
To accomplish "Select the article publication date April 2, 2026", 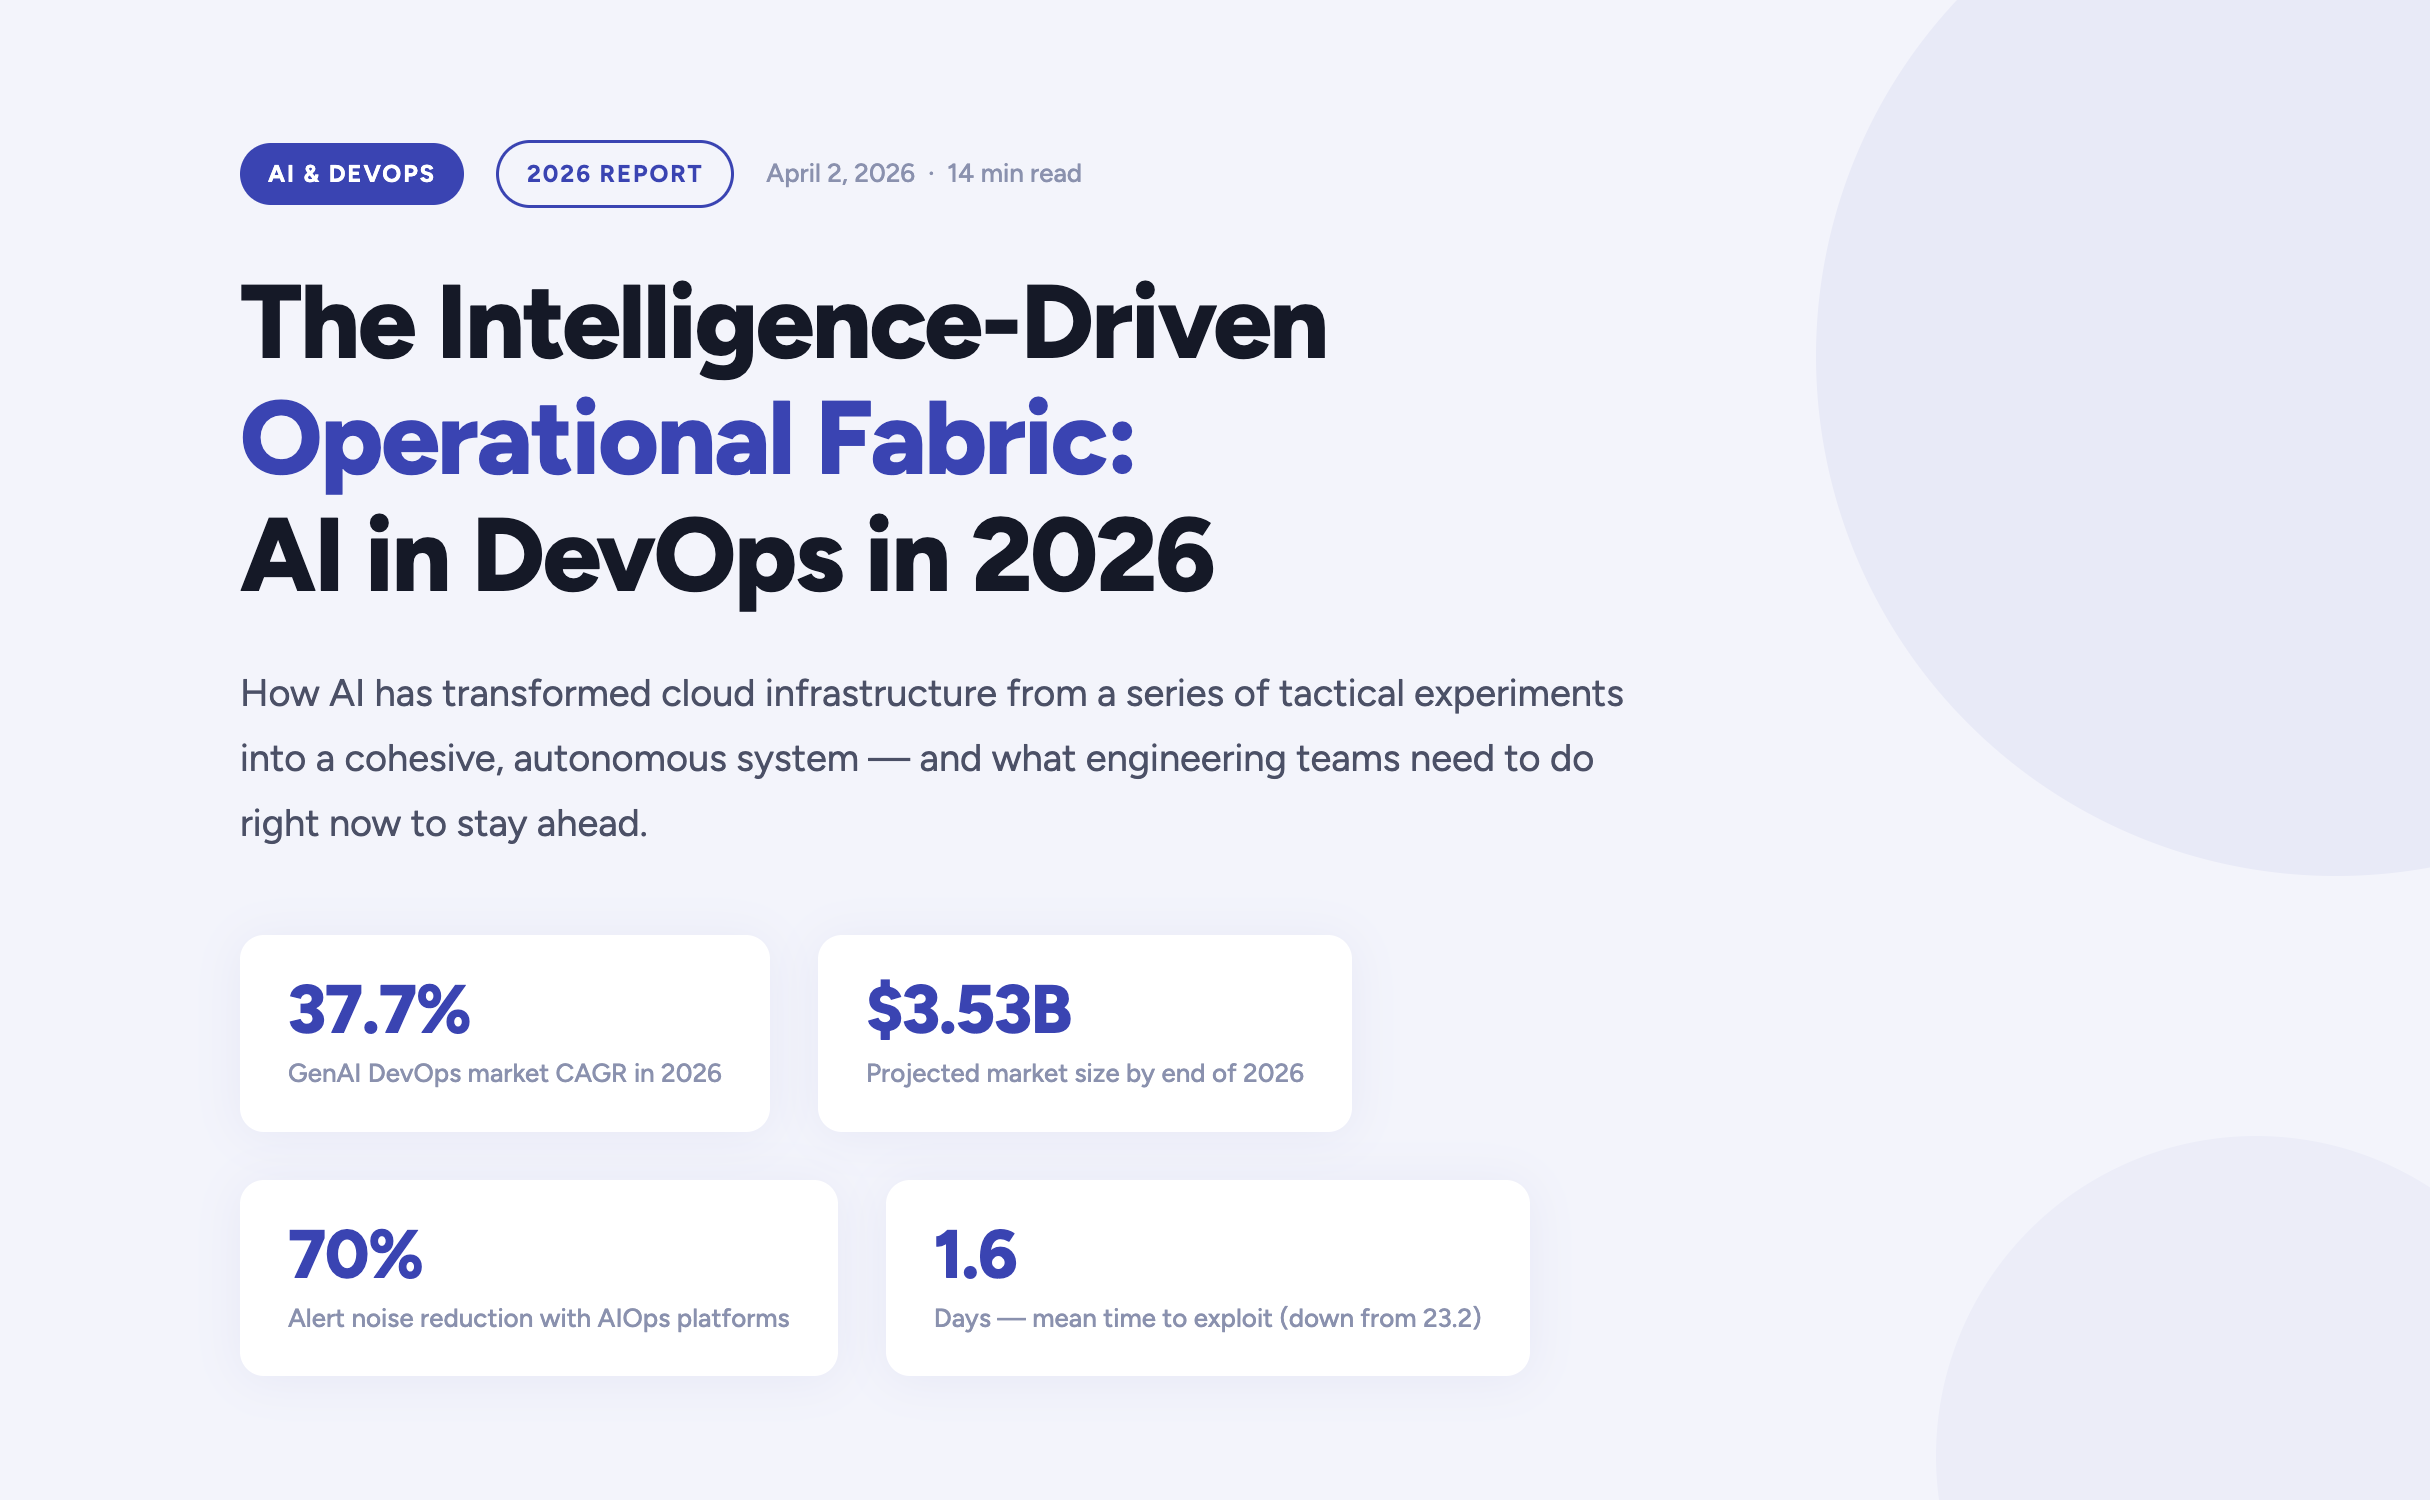I will [840, 172].
